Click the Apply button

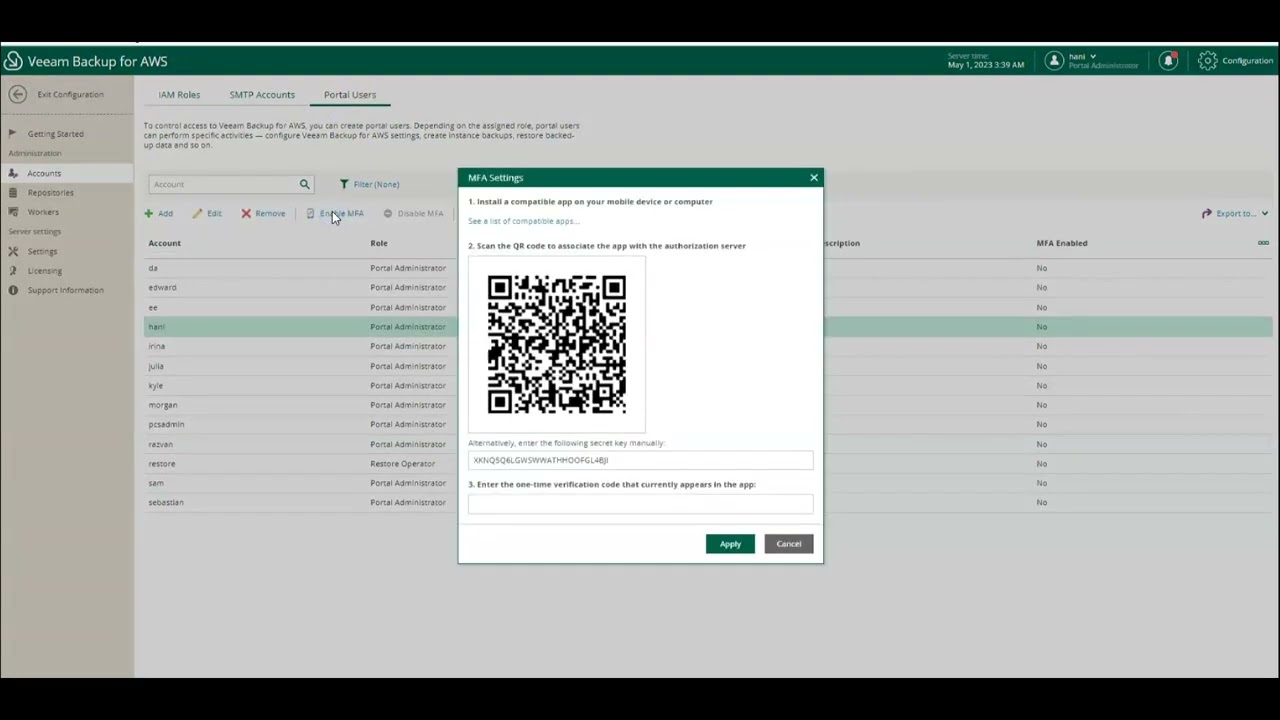click(x=730, y=544)
